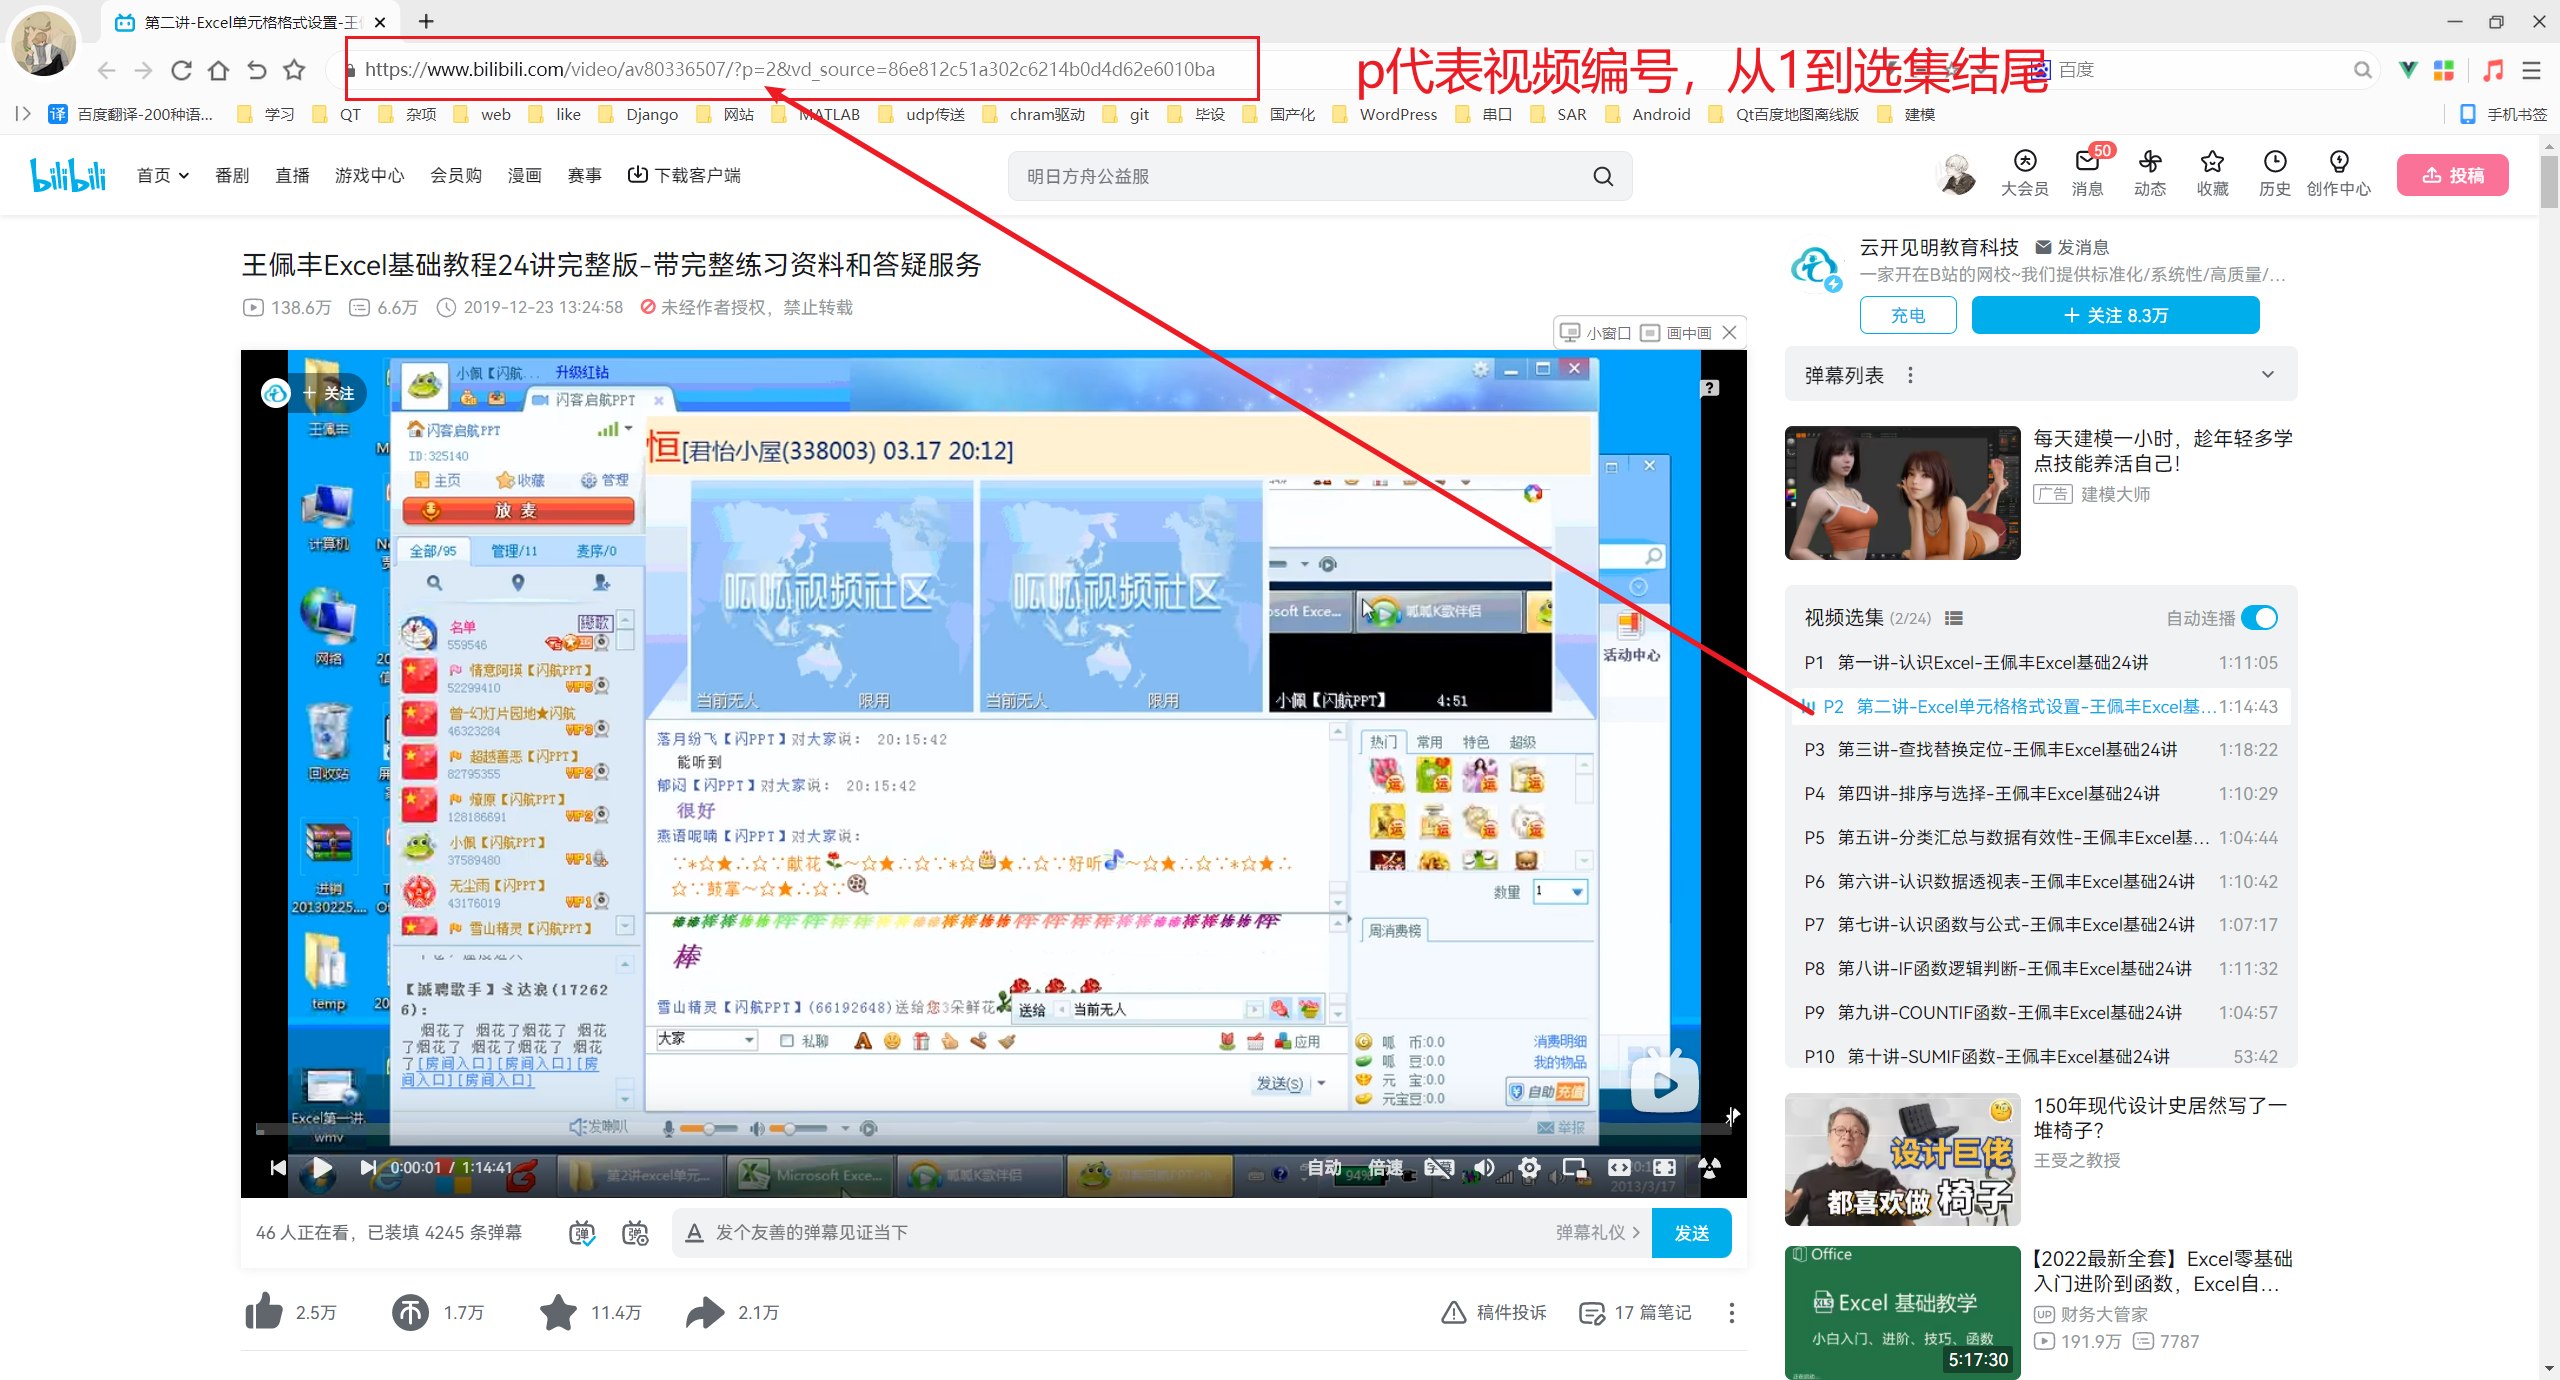2560x1380 pixels.
Task: Toggle the 自动连播 autoplay switch
Action: (x=2259, y=618)
